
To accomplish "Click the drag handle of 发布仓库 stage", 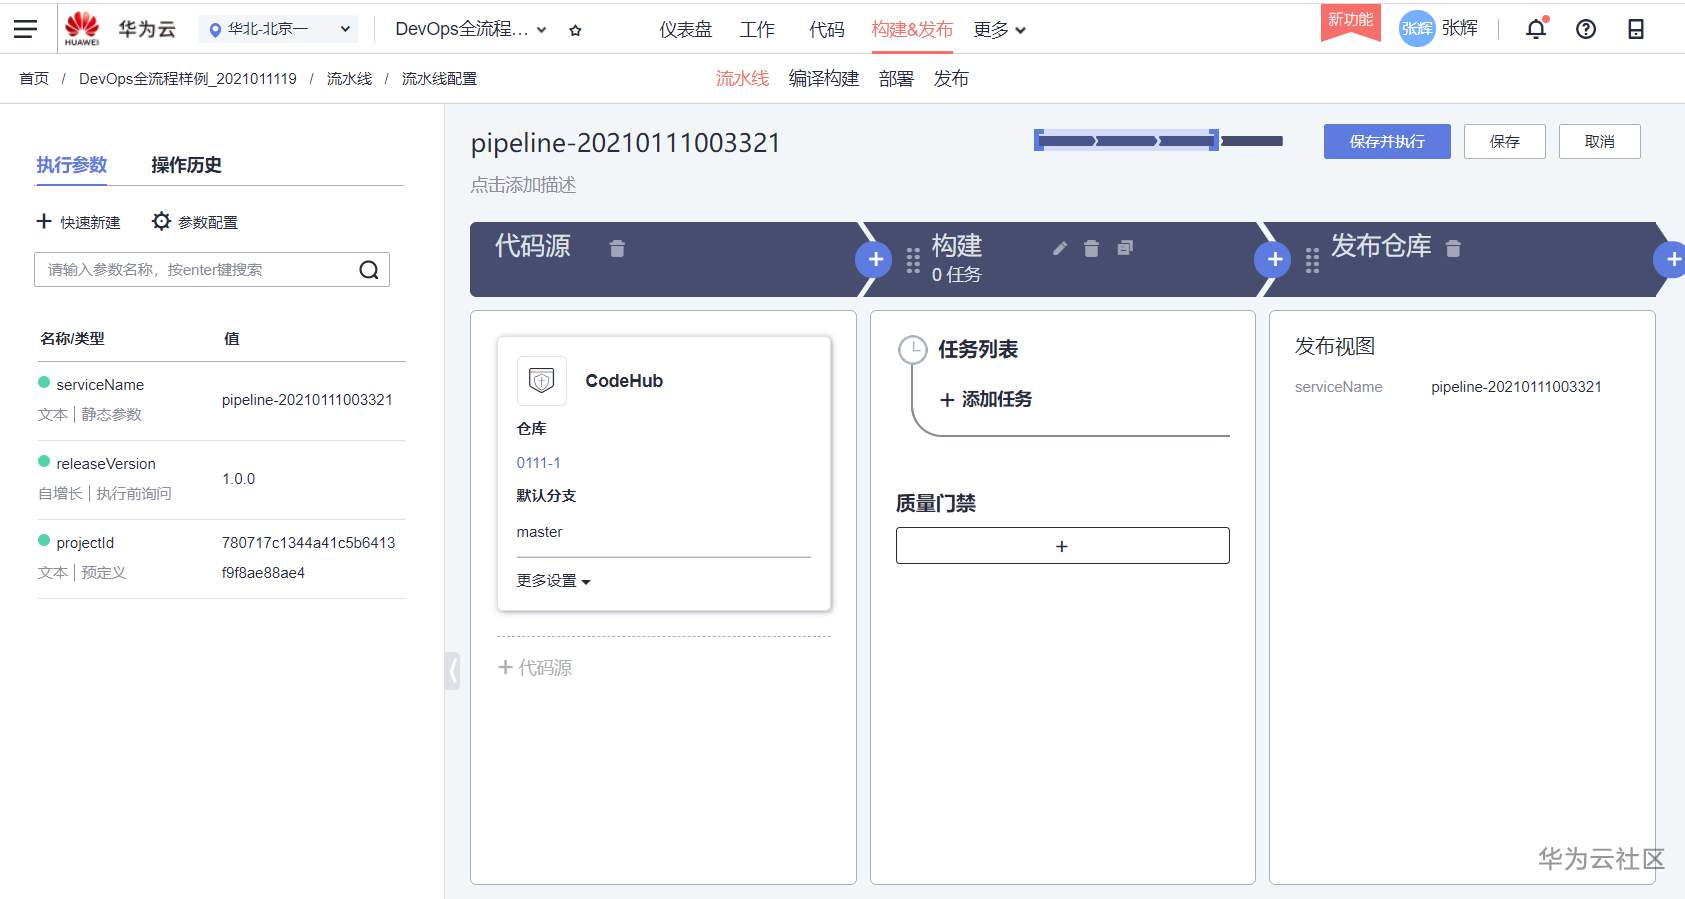I will [x=1312, y=261].
